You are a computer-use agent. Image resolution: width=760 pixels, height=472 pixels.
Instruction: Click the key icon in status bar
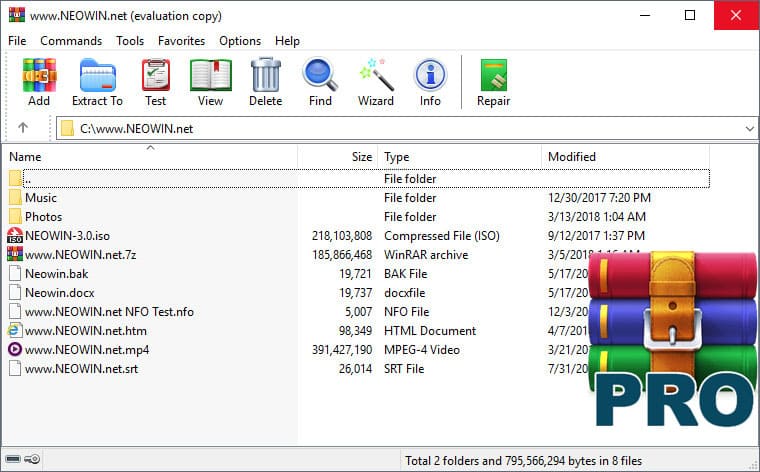pos(32,459)
